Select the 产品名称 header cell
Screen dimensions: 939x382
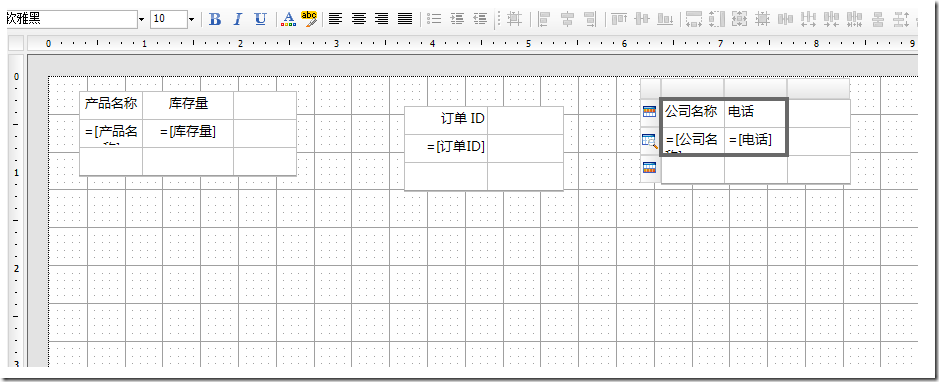[111, 105]
